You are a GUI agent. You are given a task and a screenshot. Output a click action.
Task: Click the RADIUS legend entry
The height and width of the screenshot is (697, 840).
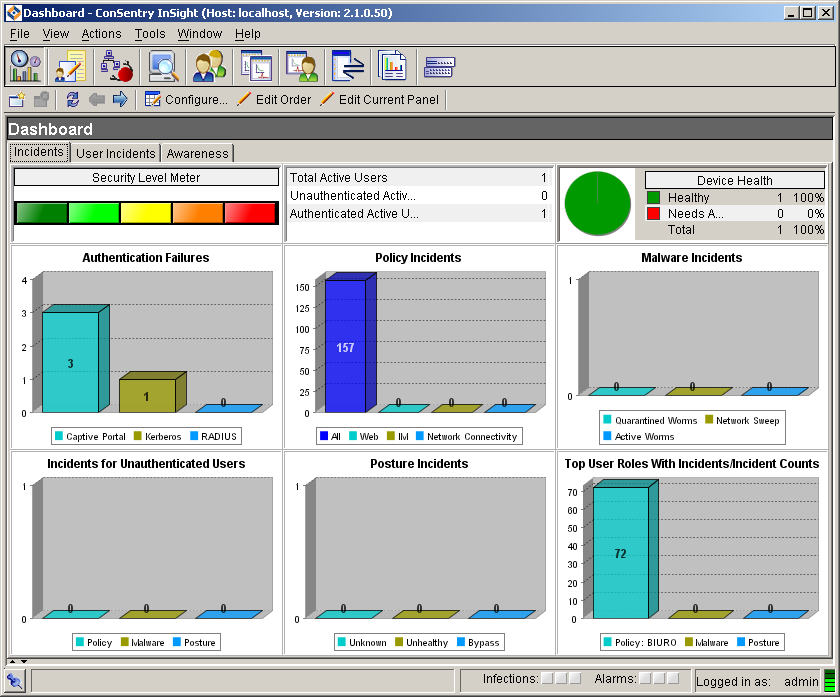tap(213, 436)
